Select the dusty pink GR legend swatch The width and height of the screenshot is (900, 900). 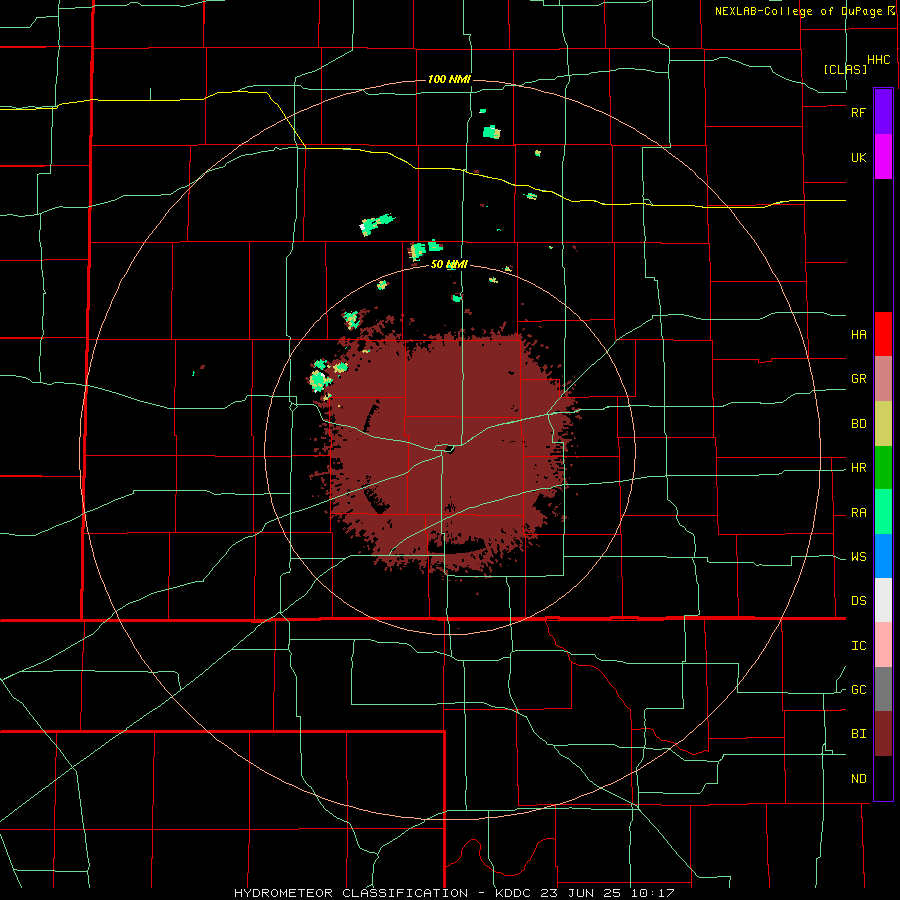[x=883, y=379]
